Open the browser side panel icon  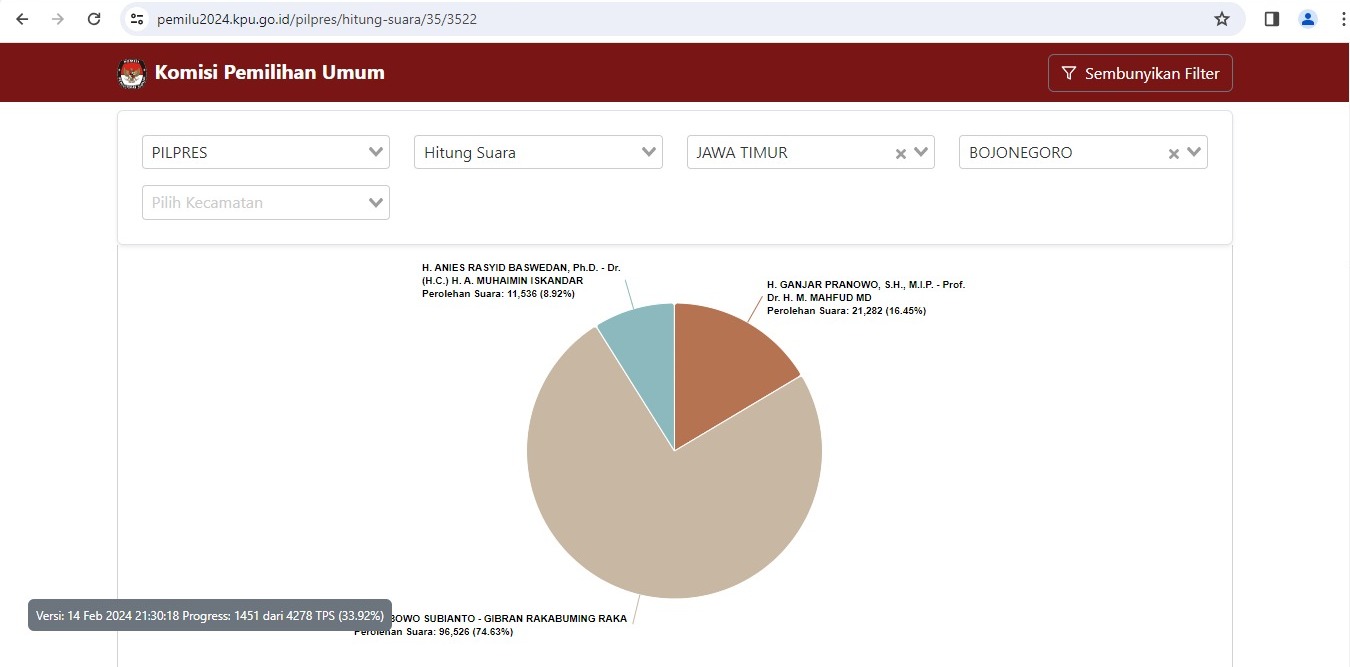1272,19
